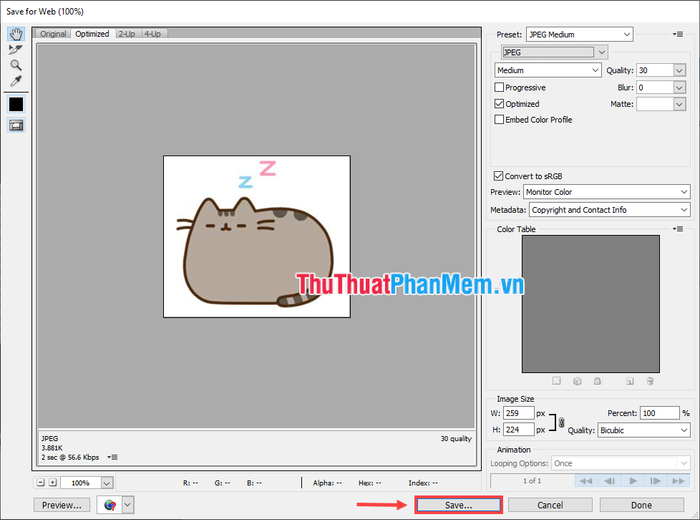Viewport: 700px width, 520px height.
Task: Click the new color icon under Color Table
Action: (x=630, y=381)
